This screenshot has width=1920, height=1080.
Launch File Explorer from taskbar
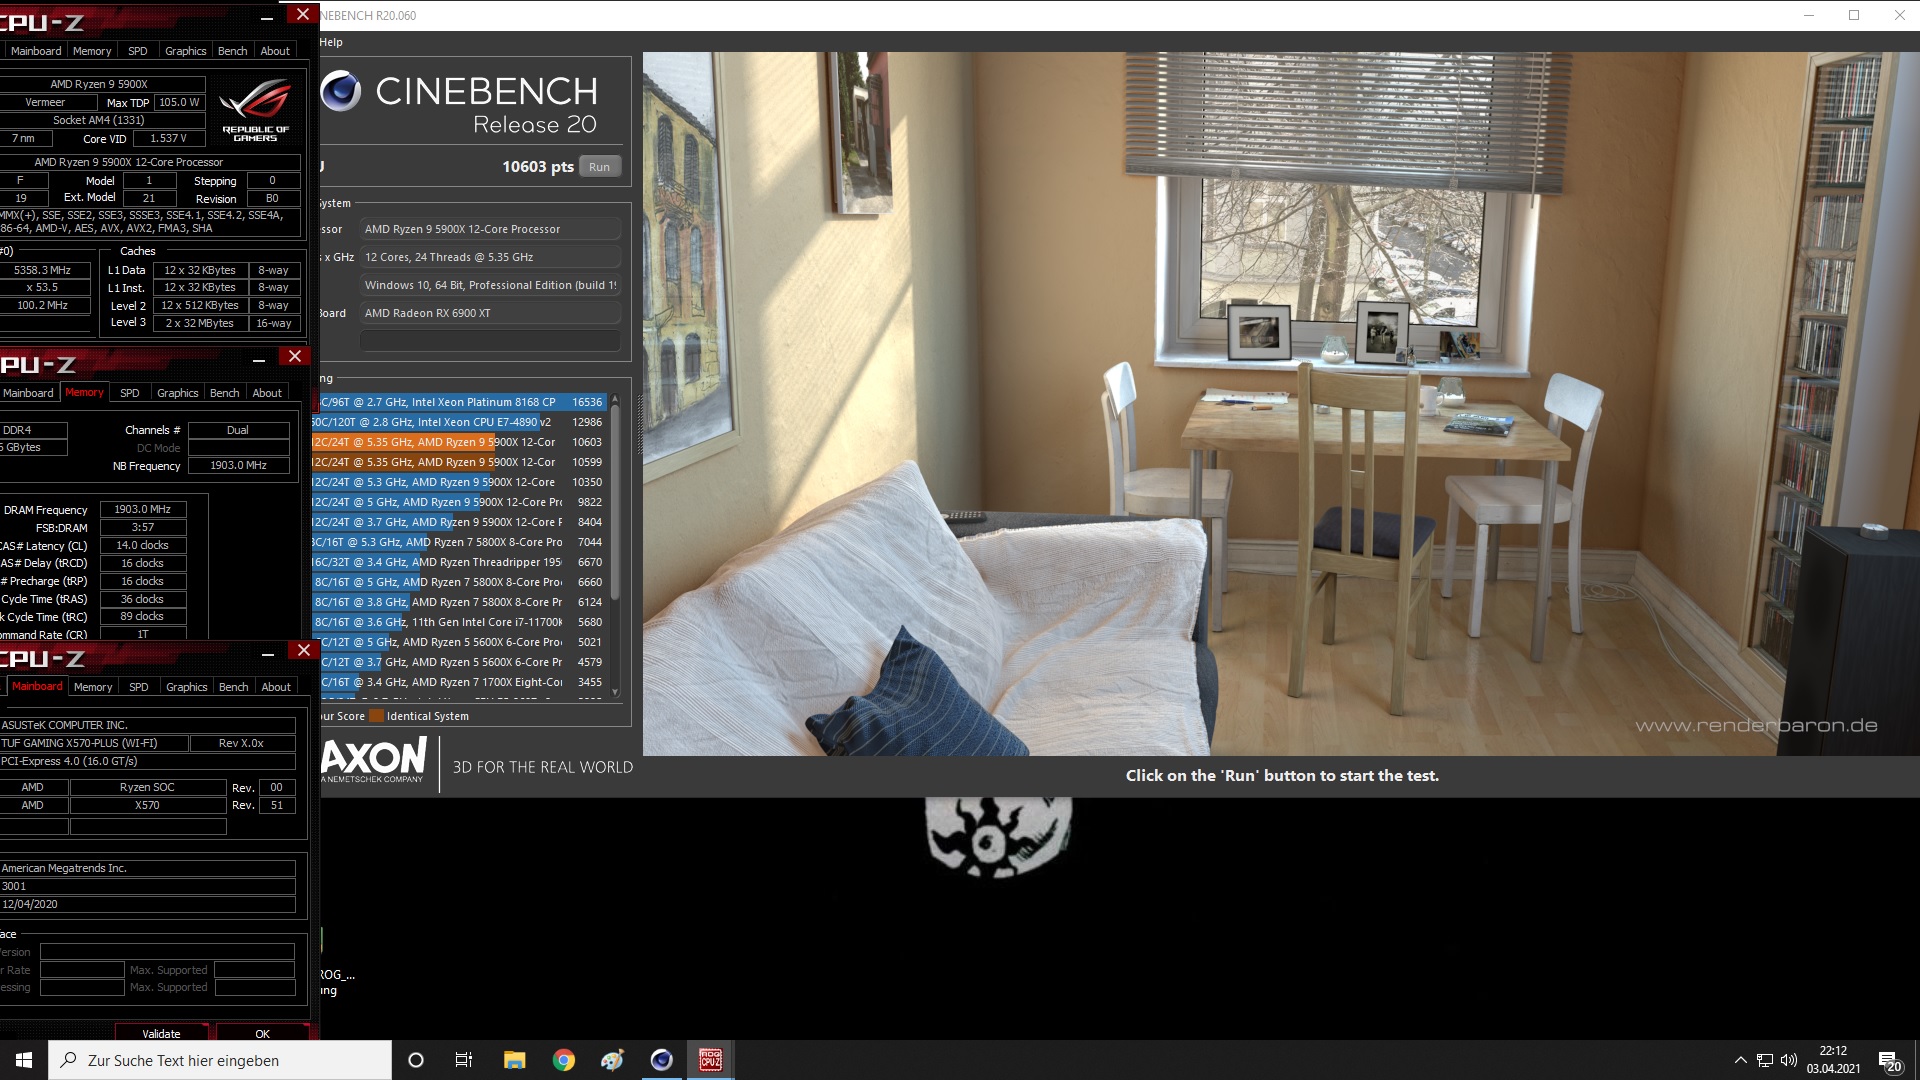pos(514,1060)
